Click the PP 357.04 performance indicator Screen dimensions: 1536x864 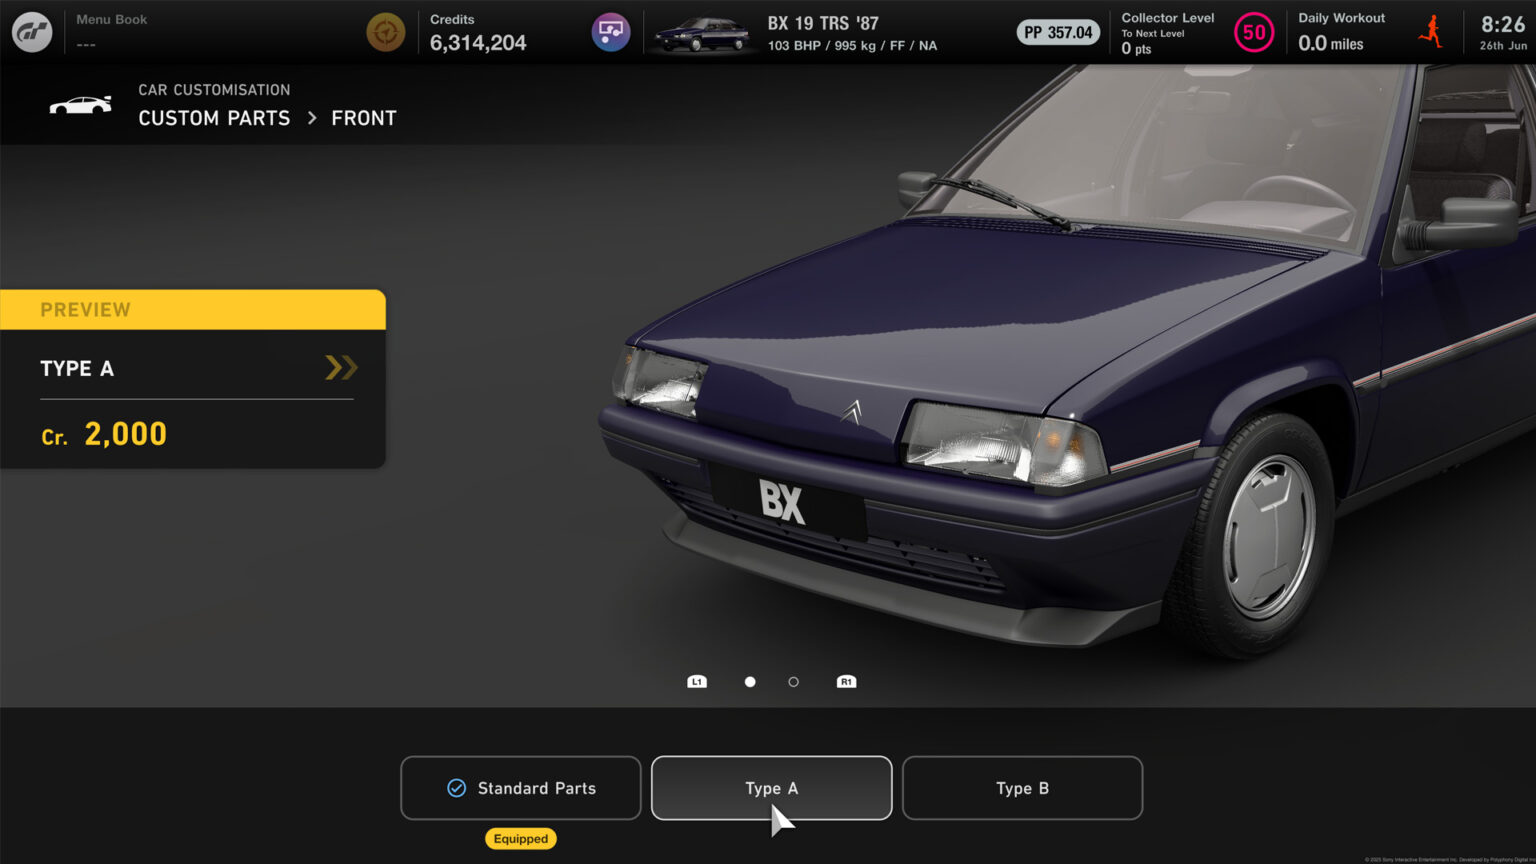(1057, 31)
